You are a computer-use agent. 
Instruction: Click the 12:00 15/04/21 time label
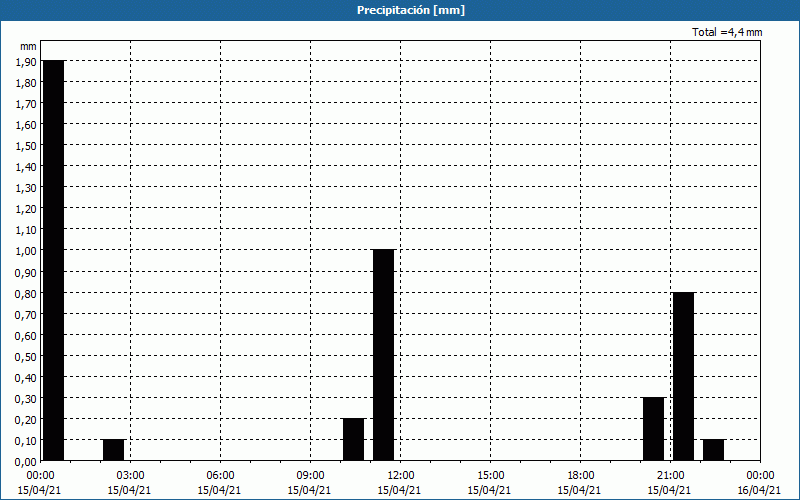click(x=400, y=483)
